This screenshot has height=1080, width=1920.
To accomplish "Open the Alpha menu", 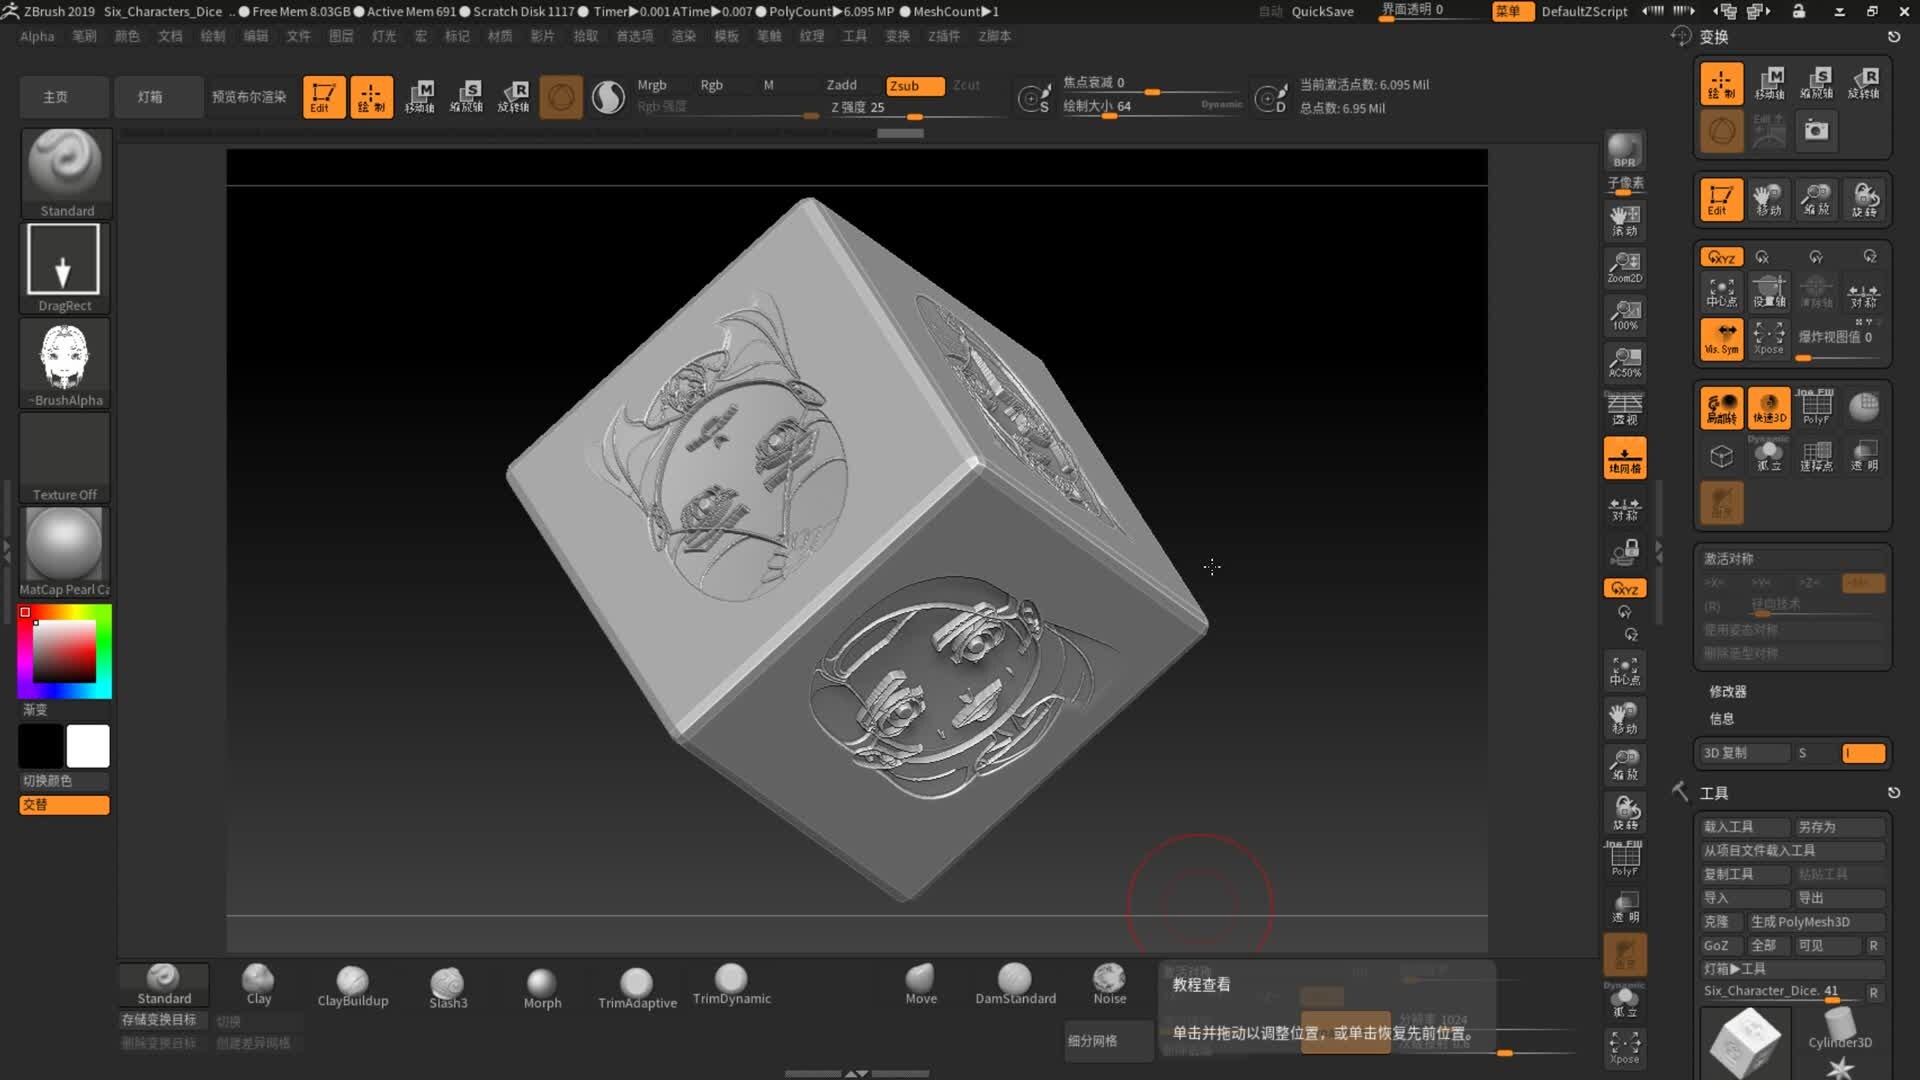I will coord(37,36).
